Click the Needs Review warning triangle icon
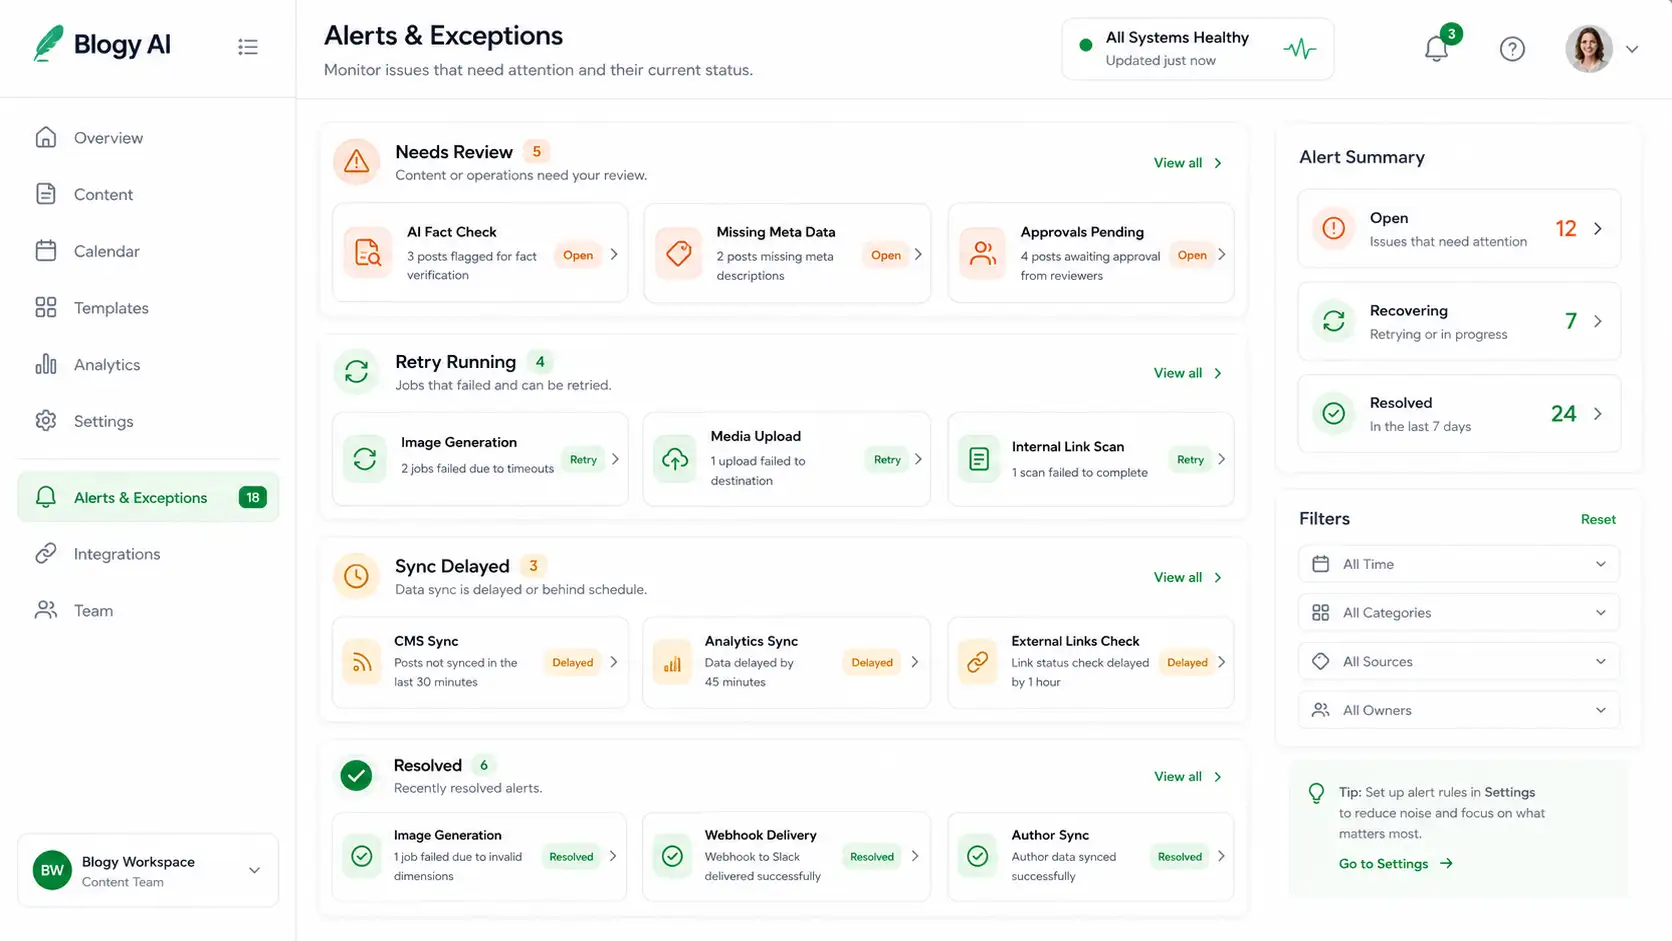 356,162
